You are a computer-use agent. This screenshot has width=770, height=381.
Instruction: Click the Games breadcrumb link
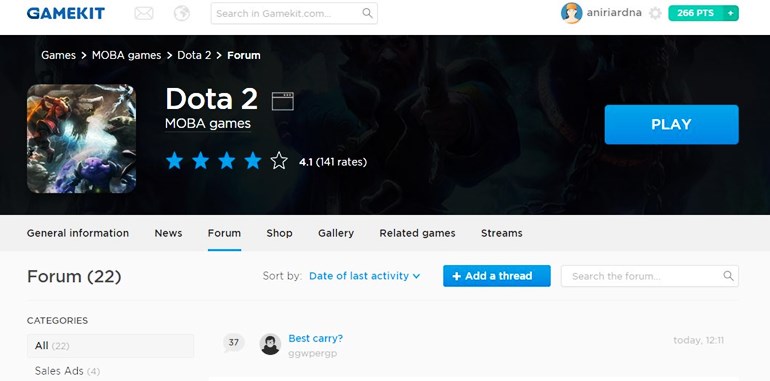click(58, 55)
